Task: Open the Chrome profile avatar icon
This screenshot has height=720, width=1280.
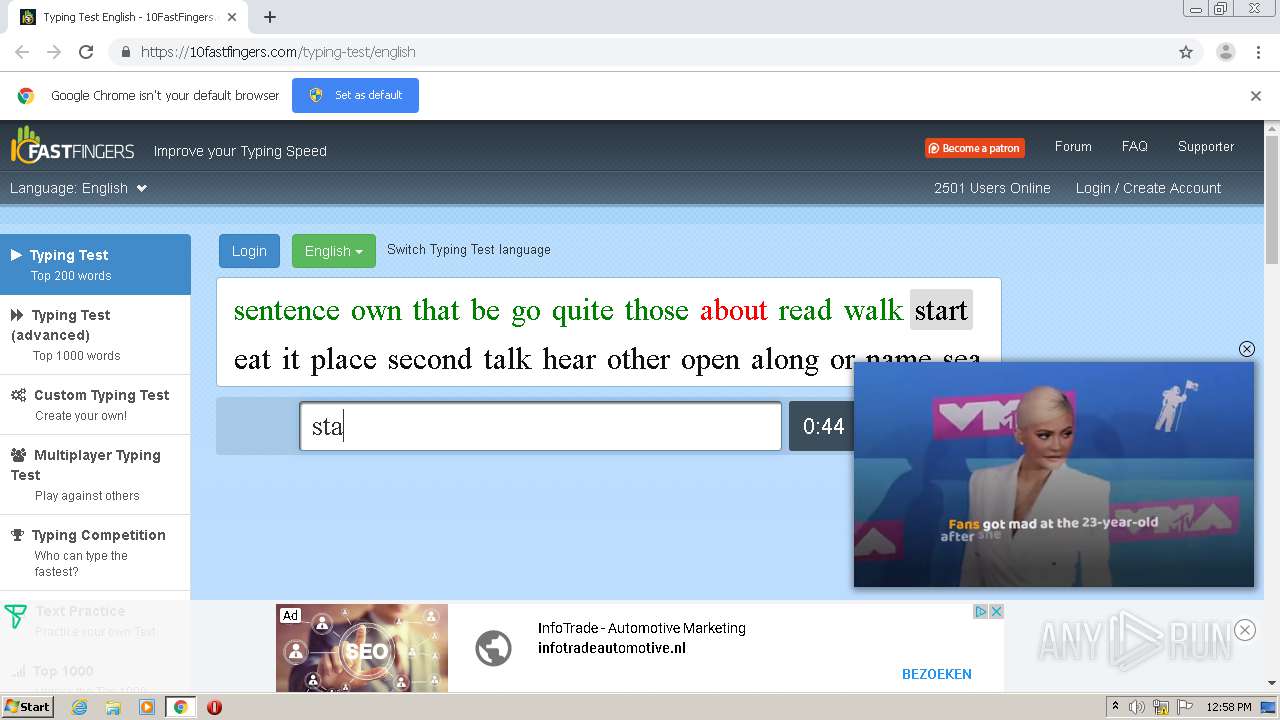Action: tap(1225, 52)
